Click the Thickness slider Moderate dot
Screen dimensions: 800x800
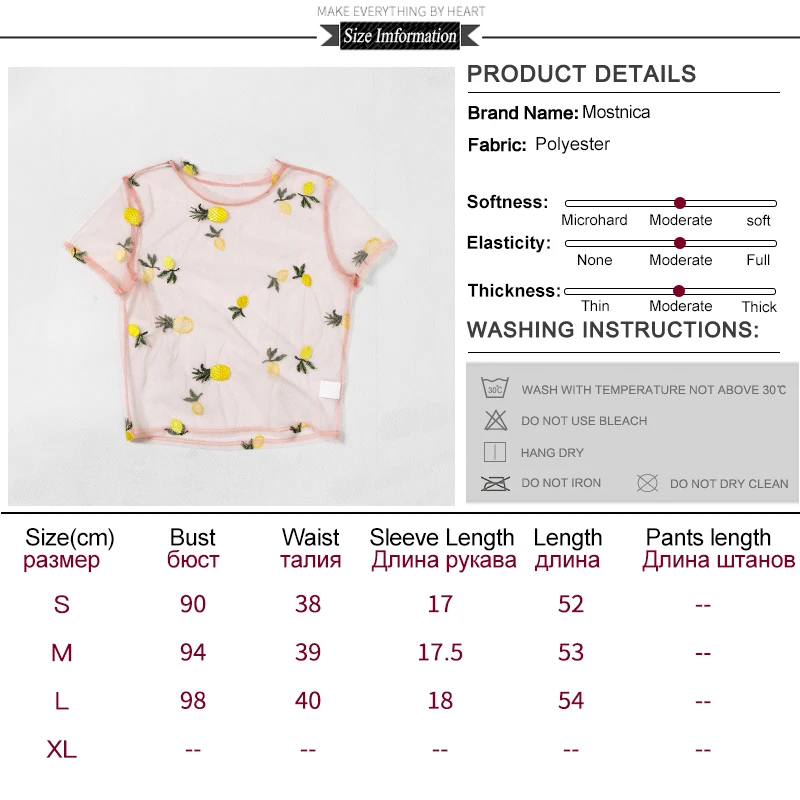[679, 291]
